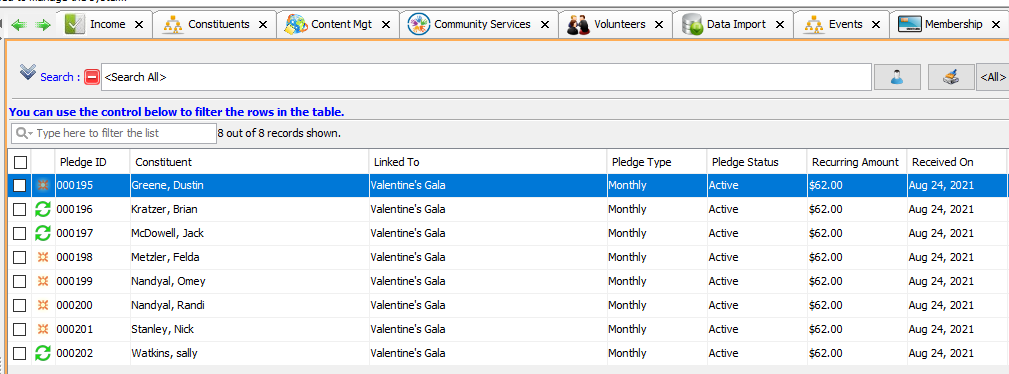Check the box for pledge 000195
This screenshot has width=1009, height=374.
pyautogui.click(x=20, y=185)
